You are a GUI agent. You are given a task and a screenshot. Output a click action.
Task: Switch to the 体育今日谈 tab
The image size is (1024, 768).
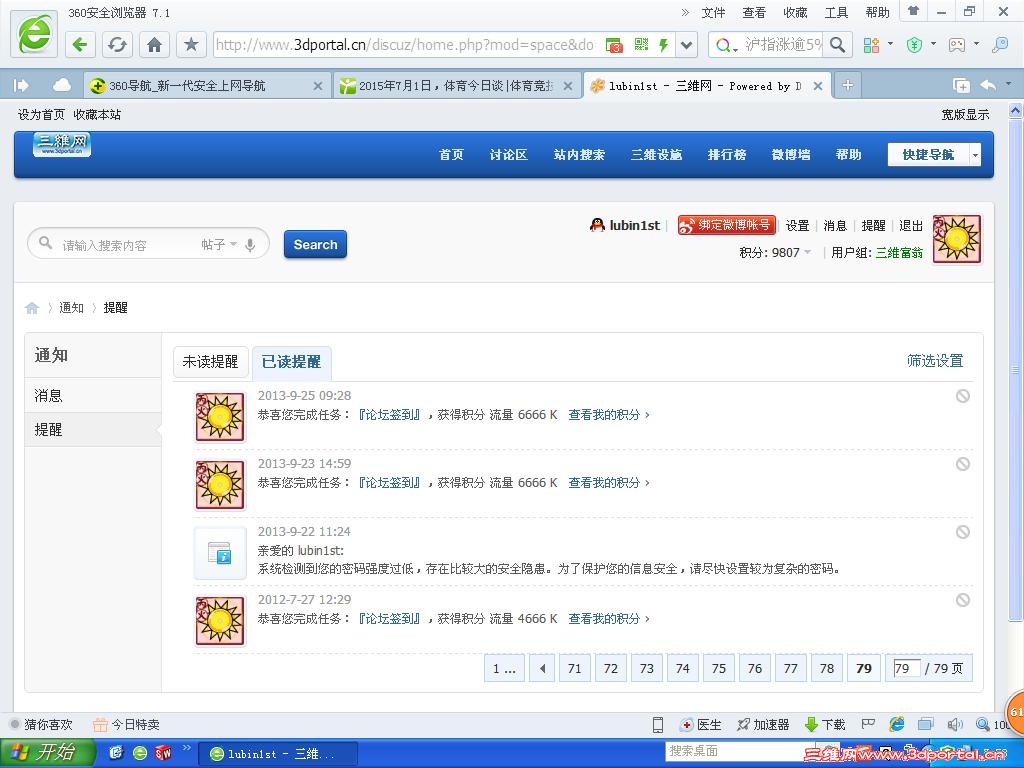457,86
